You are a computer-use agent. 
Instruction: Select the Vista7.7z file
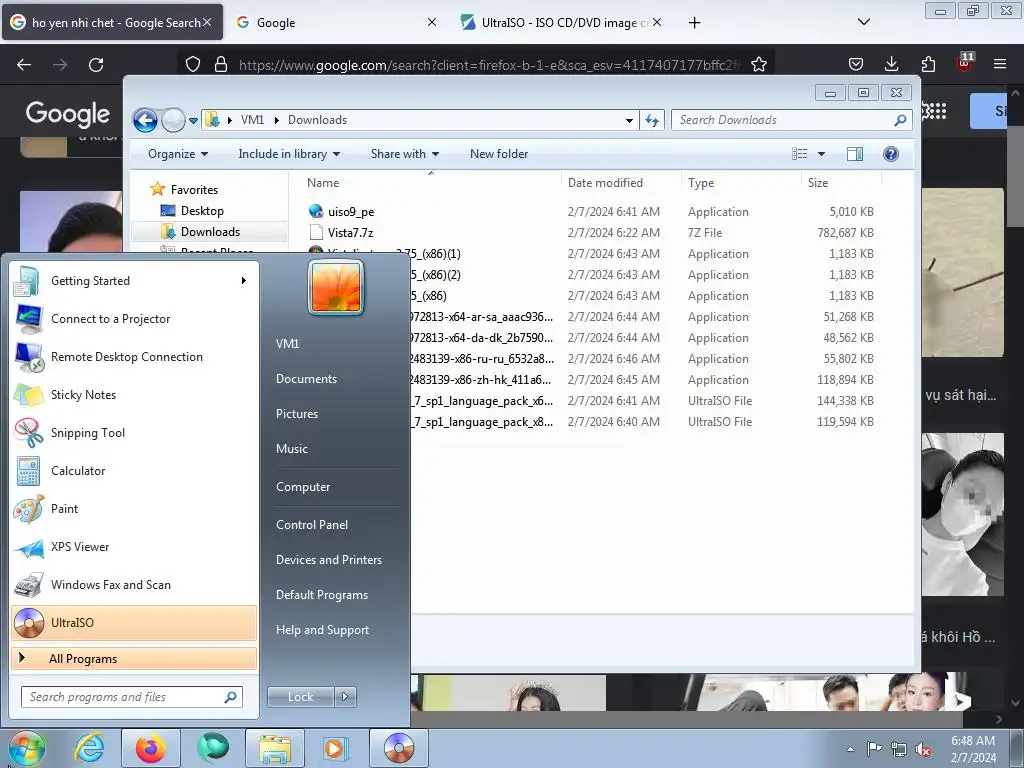tap(350, 232)
